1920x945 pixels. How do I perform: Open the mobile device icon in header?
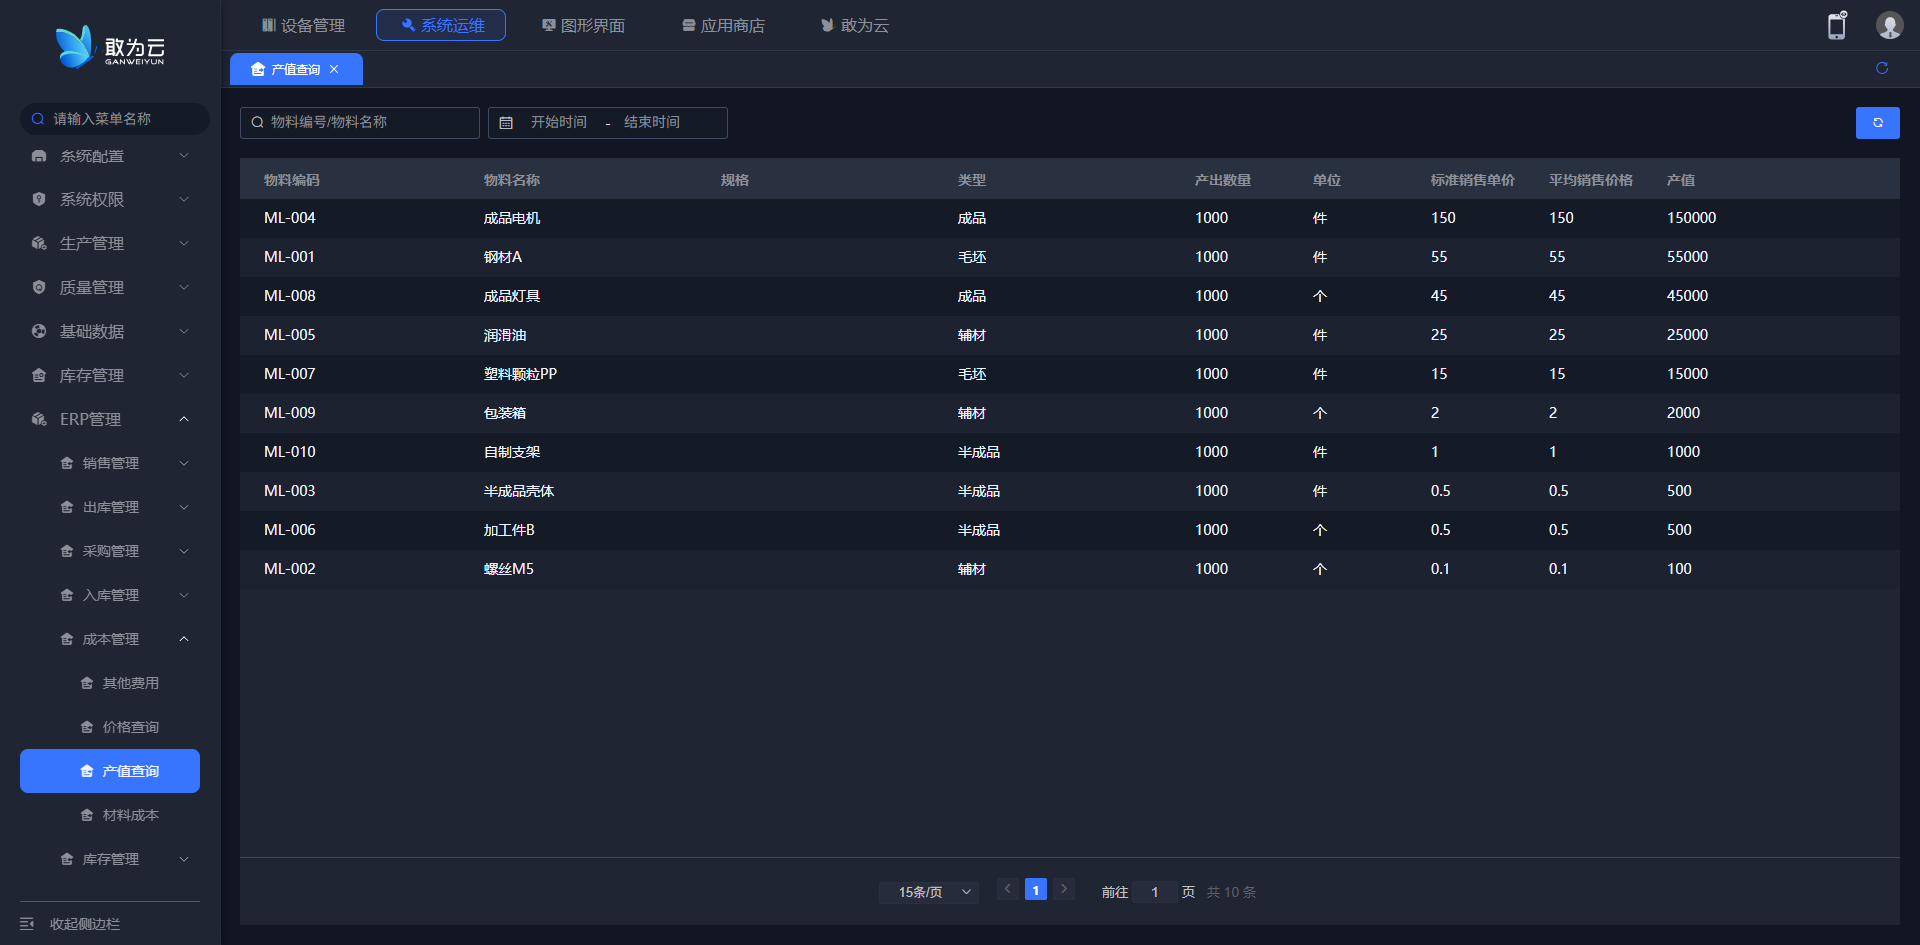(1837, 25)
